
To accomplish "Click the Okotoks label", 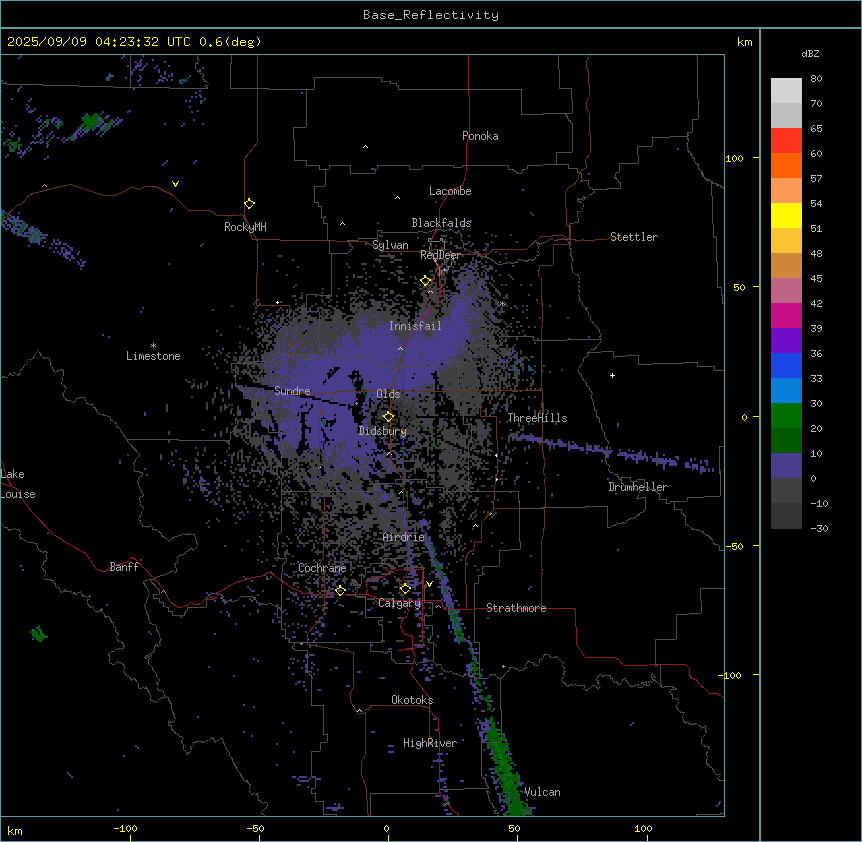I will pyautogui.click(x=412, y=700).
